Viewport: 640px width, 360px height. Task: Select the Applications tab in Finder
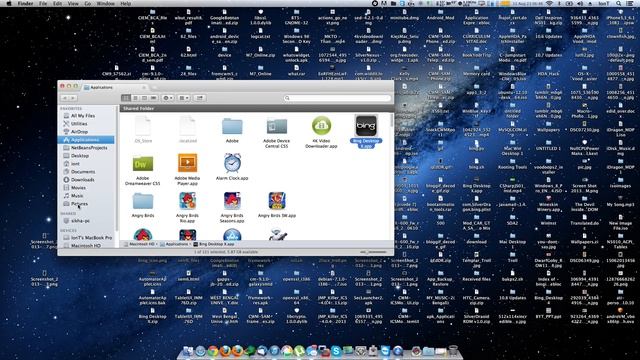[x=116, y=87]
